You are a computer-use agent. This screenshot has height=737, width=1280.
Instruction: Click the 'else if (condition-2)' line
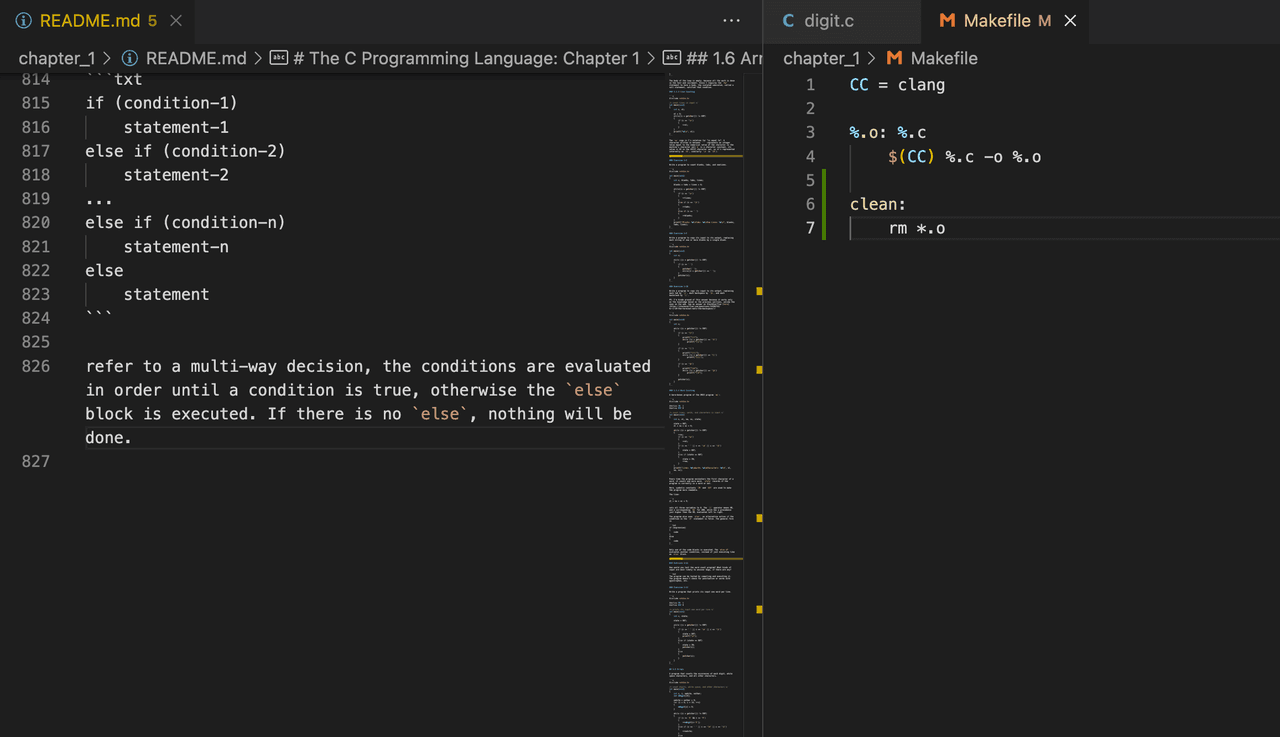[x=185, y=151]
